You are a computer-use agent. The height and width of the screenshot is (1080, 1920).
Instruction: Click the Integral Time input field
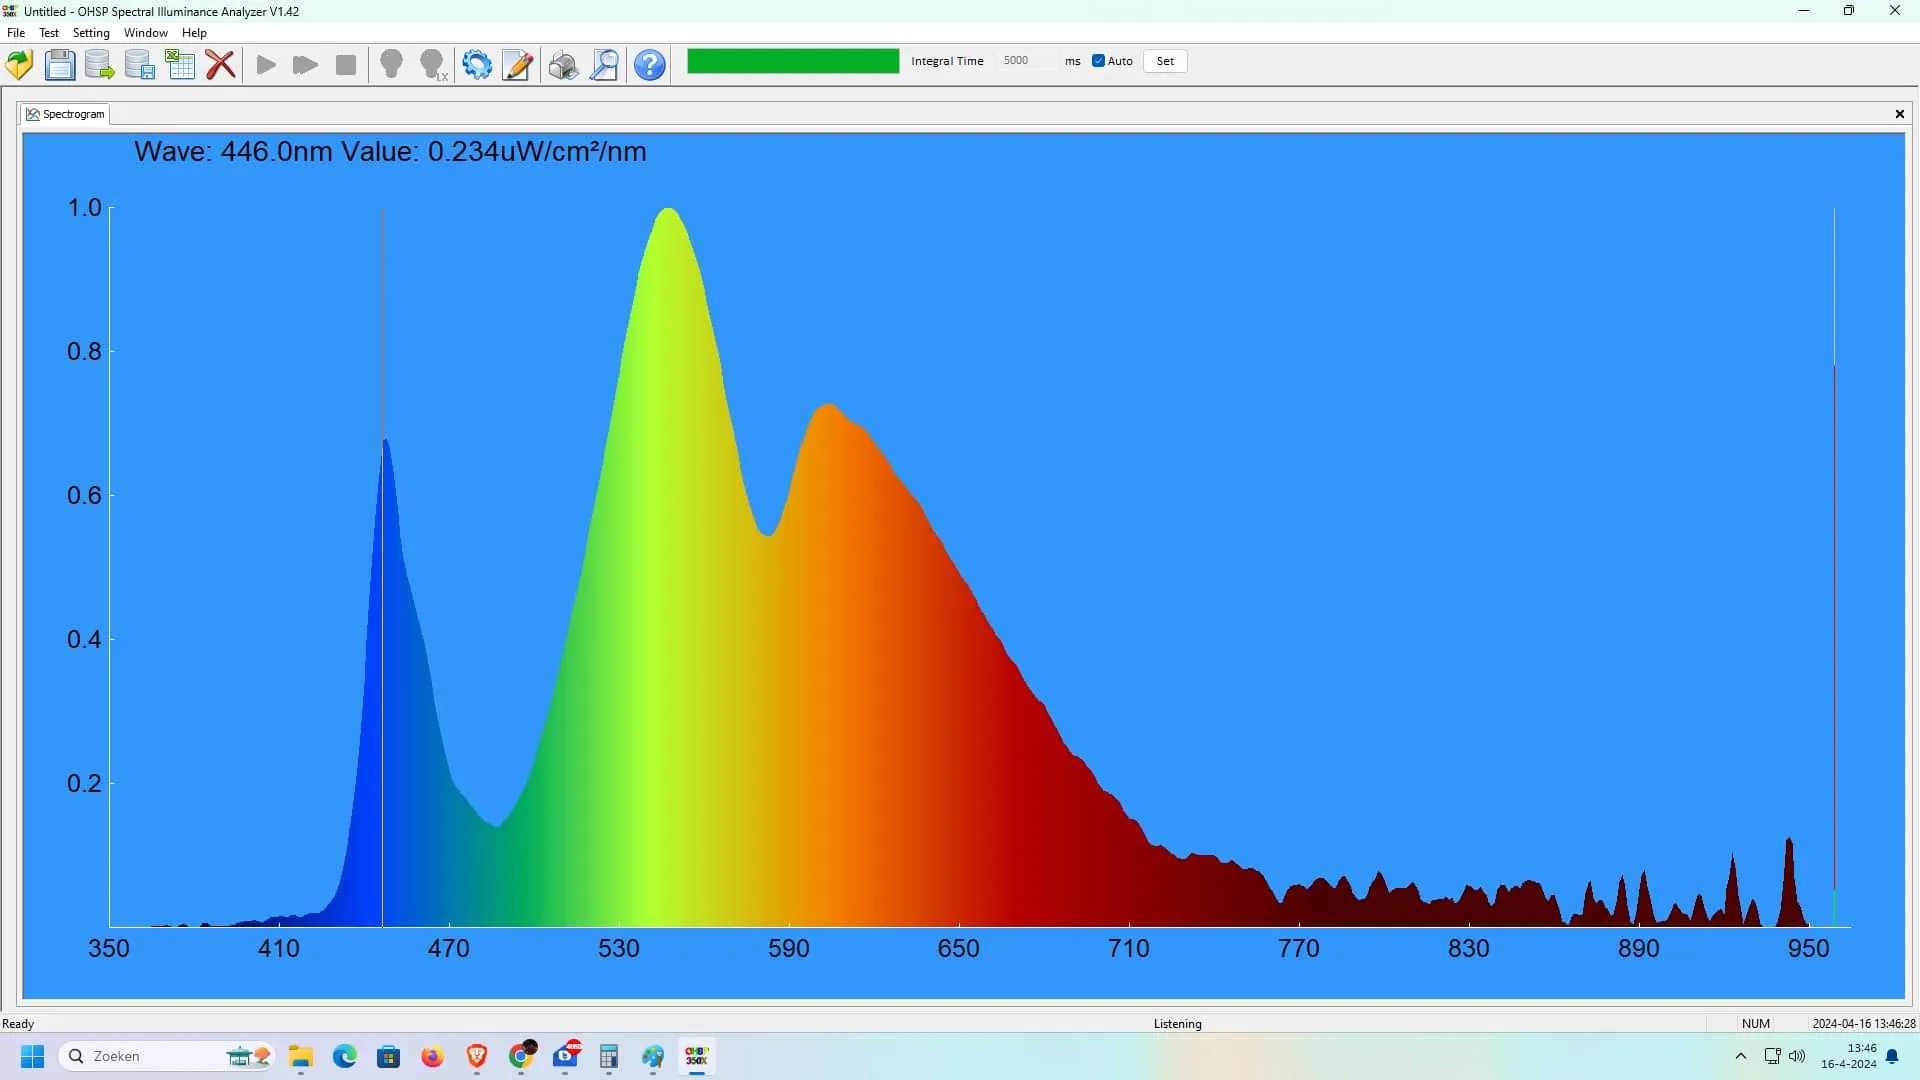pyautogui.click(x=1025, y=61)
